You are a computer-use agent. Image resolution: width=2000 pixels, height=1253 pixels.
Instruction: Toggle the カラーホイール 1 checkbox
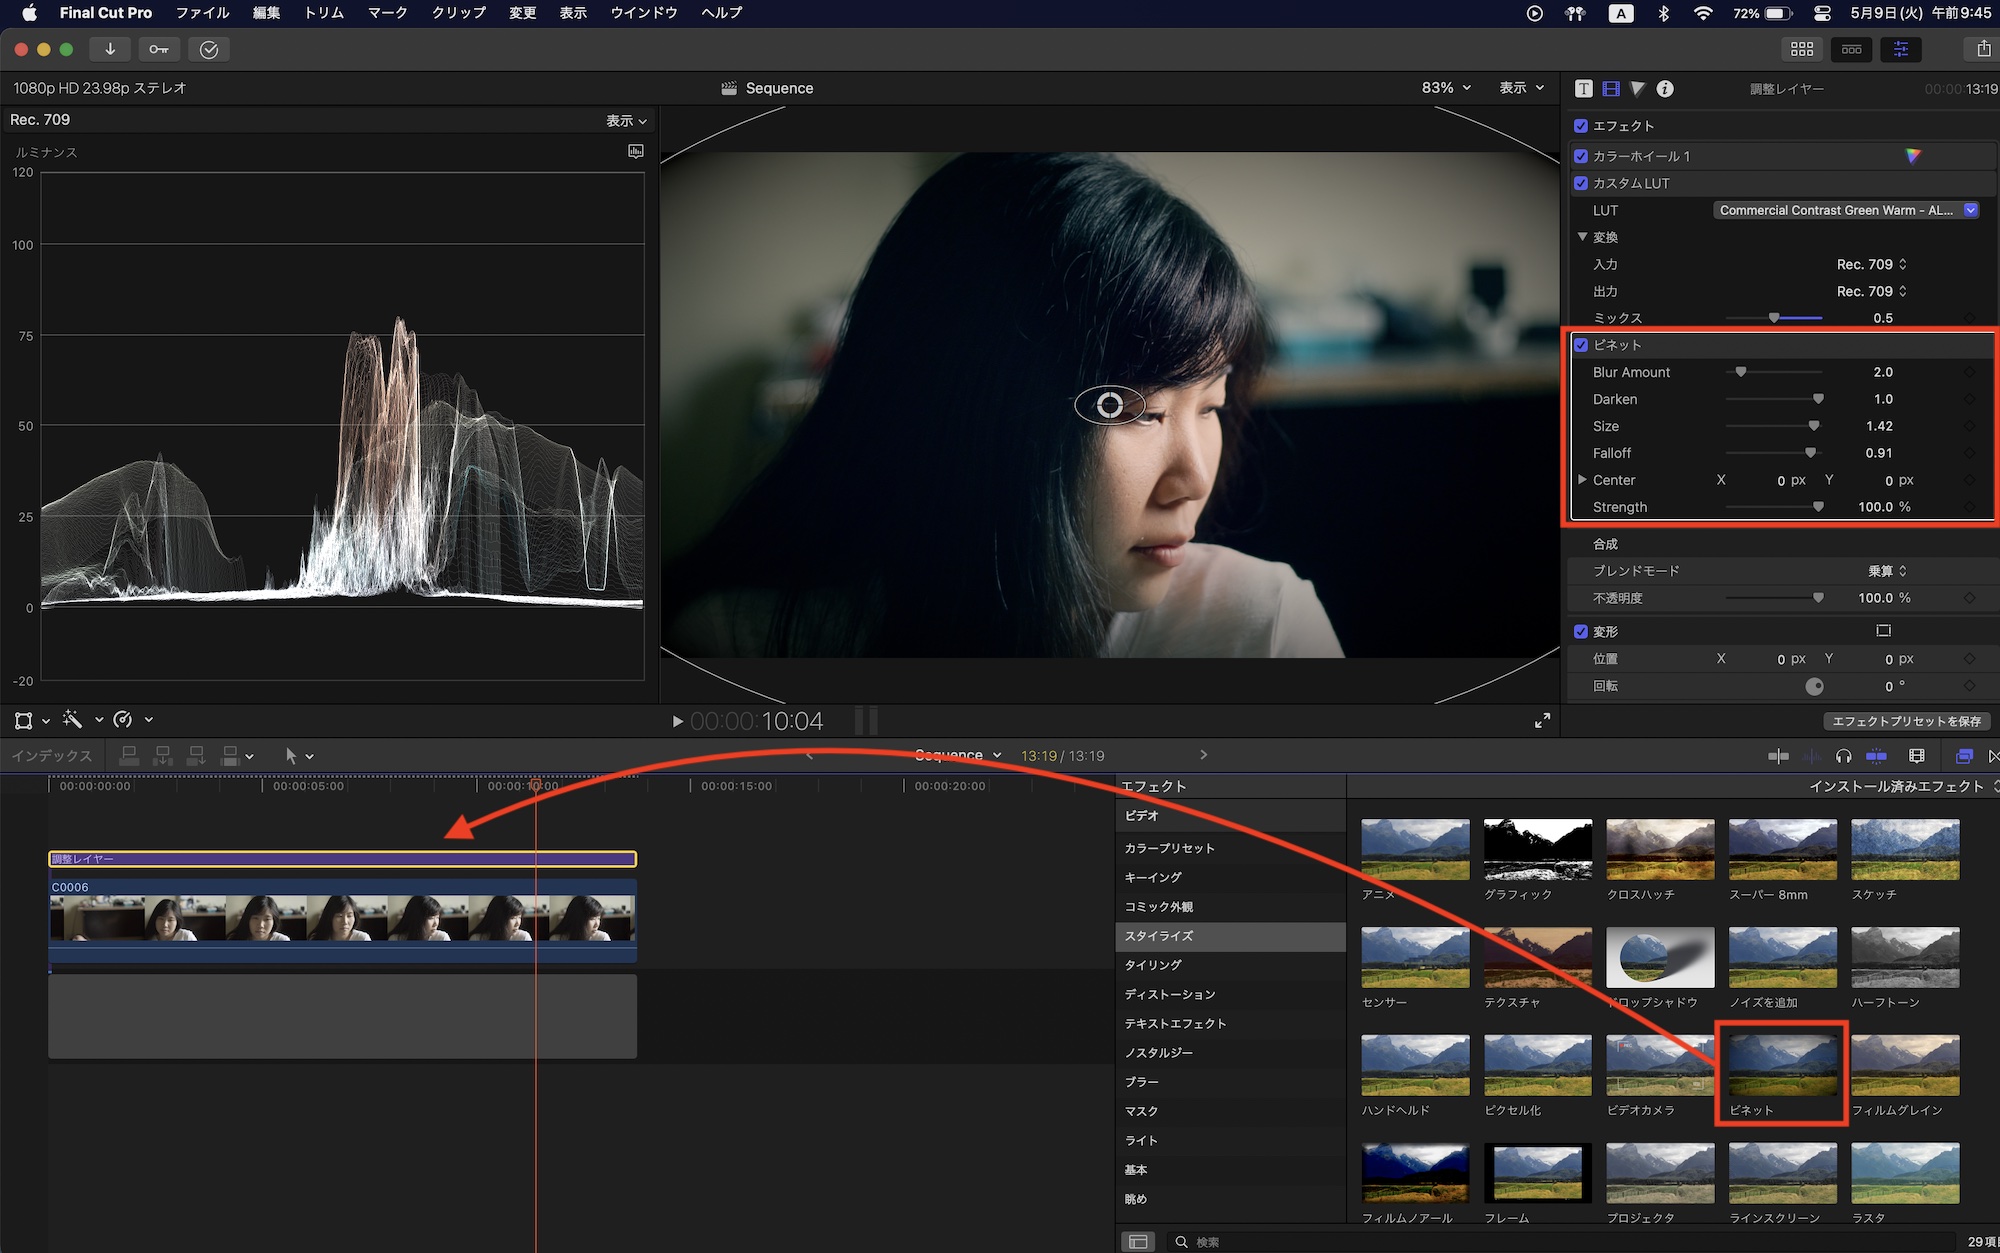pos(1581,156)
